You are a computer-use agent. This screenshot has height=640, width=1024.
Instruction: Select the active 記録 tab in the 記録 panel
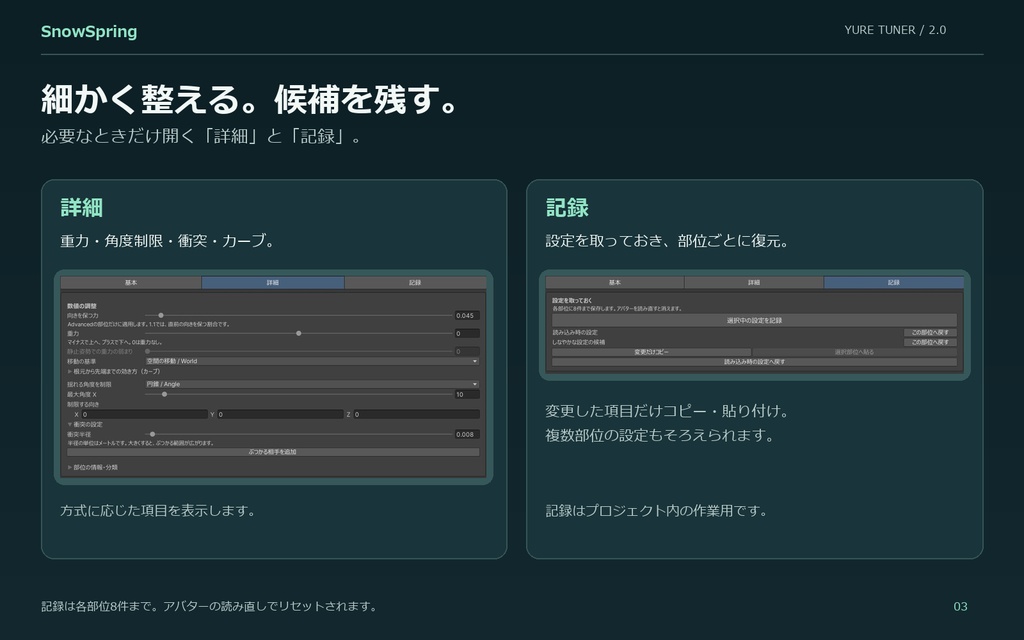[894, 283]
